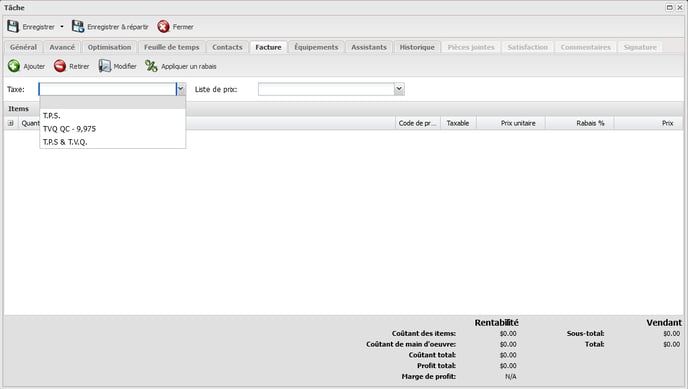Click the red Fermer icon
The image size is (688, 389).
[x=163, y=27]
